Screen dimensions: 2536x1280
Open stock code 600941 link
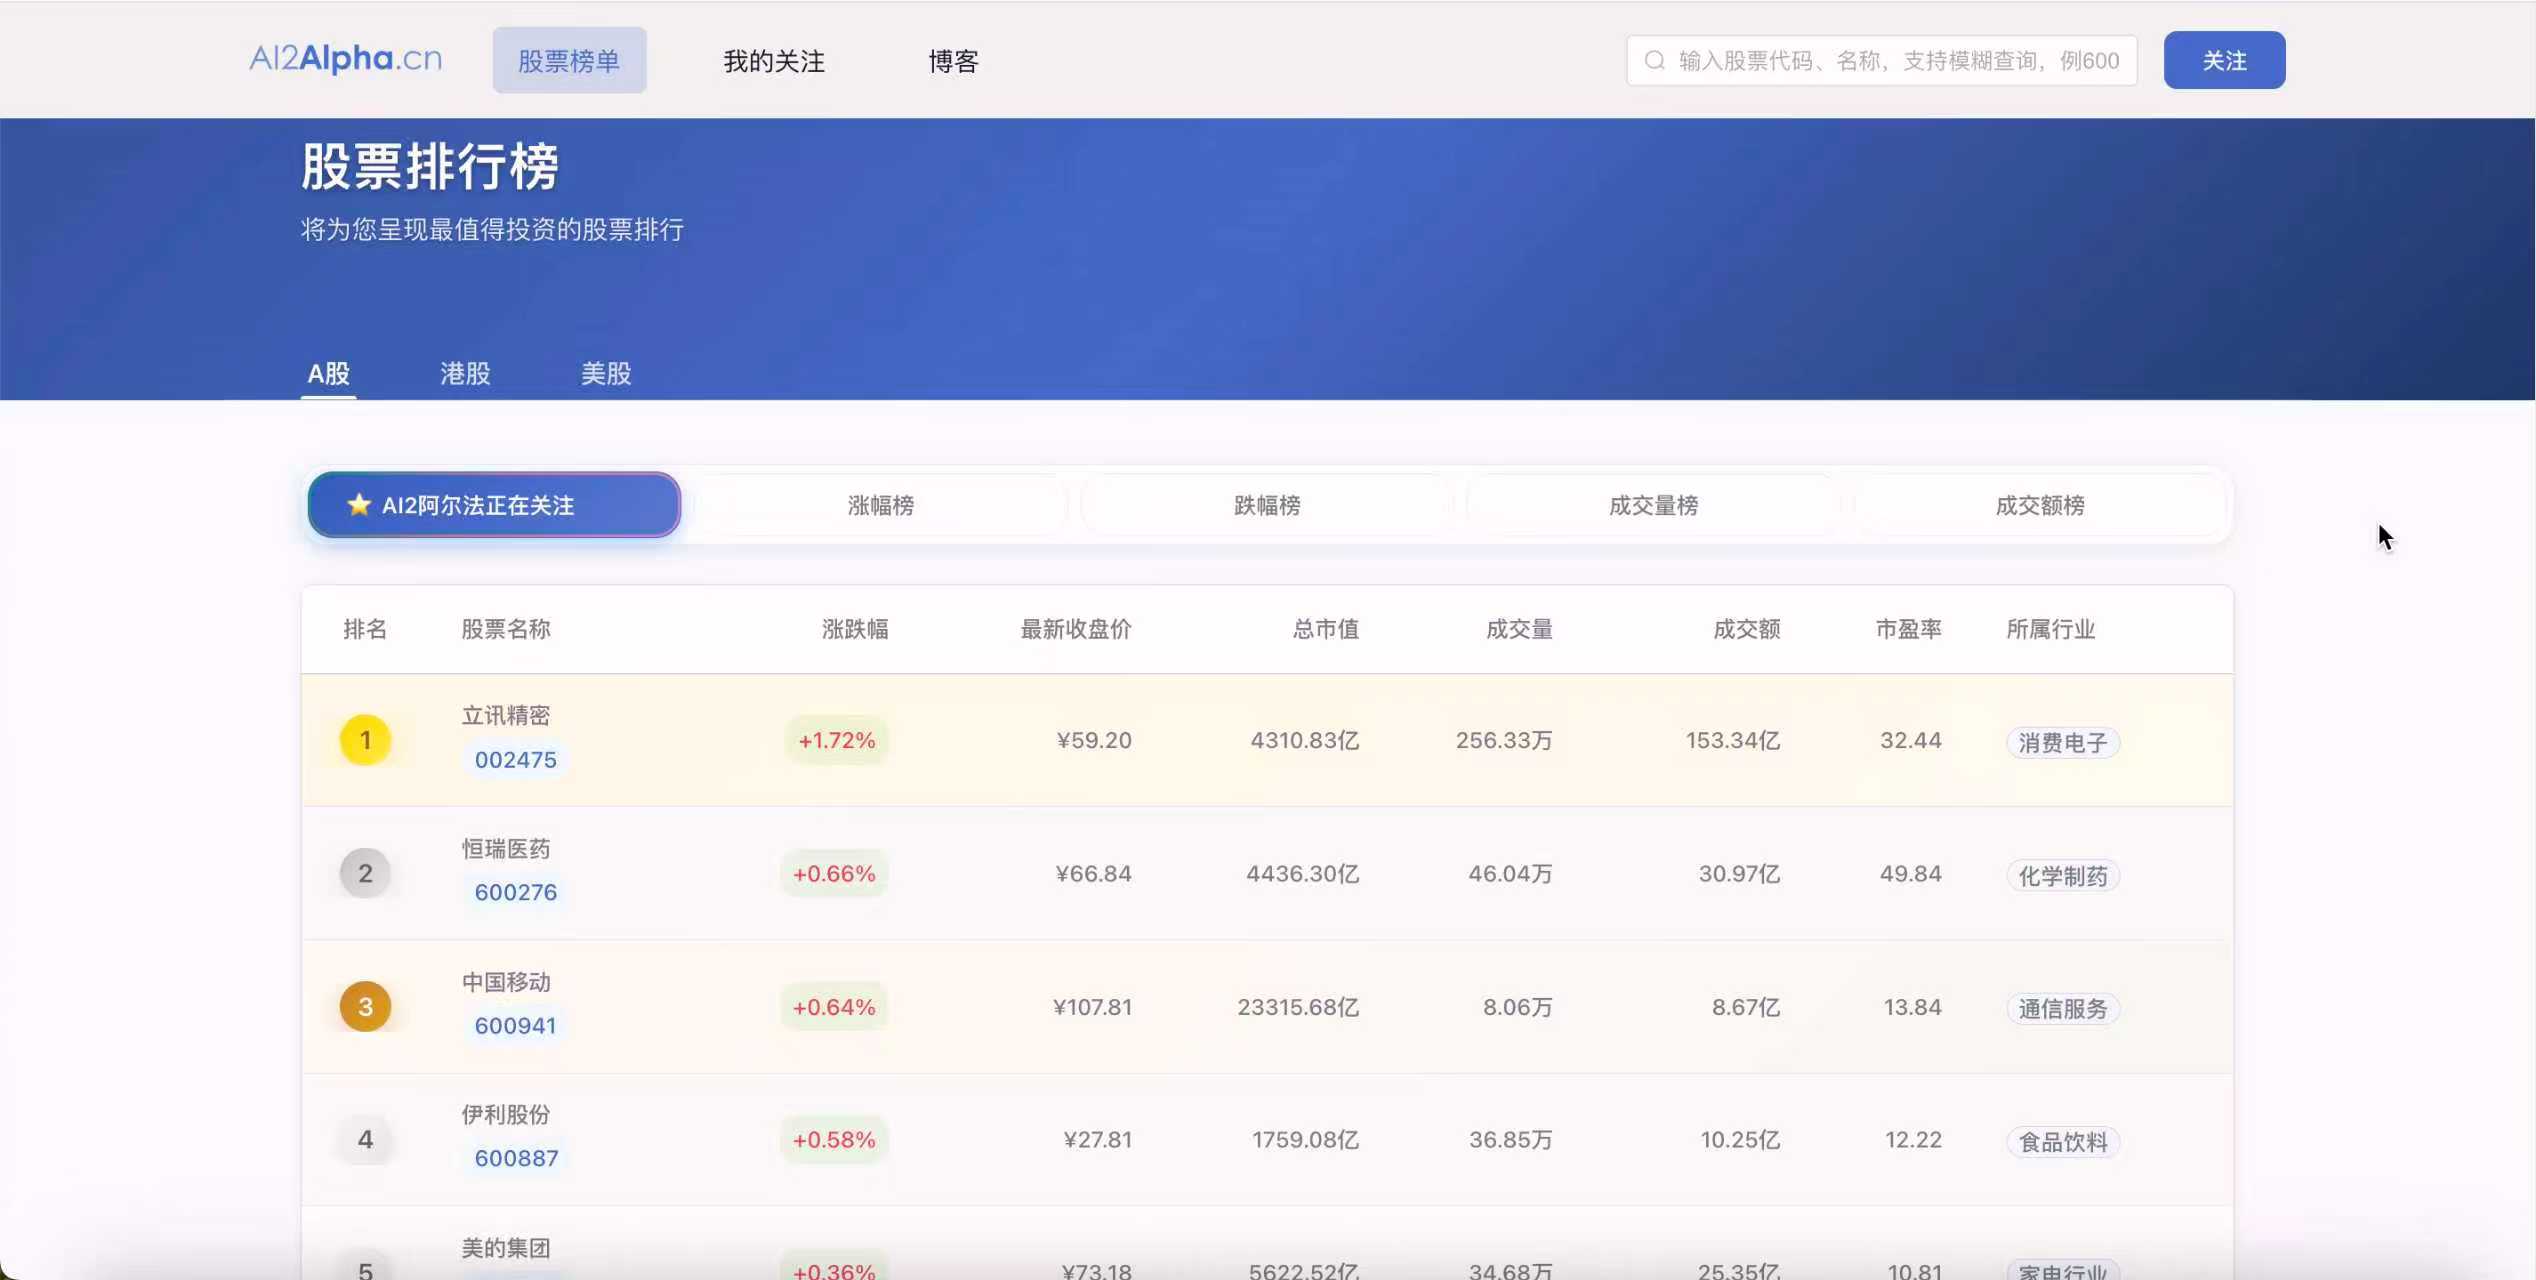coord(515,1026)
